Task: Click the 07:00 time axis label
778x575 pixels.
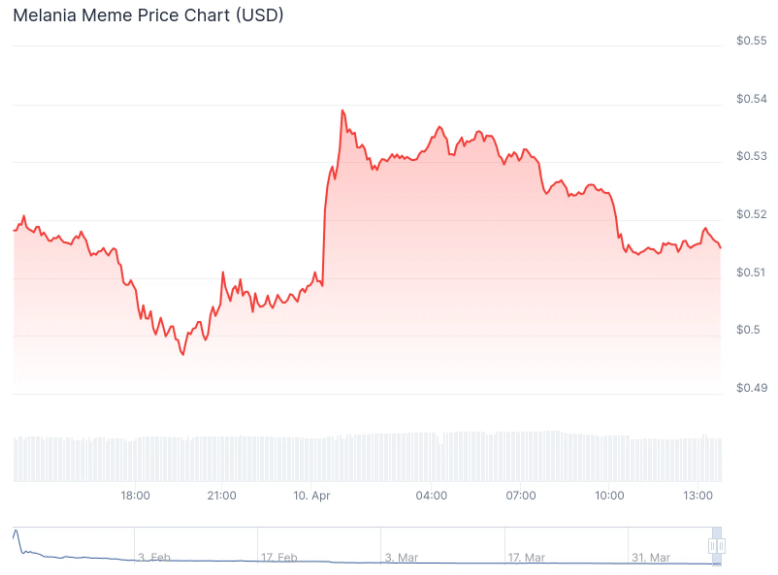Action: [521, 495]
